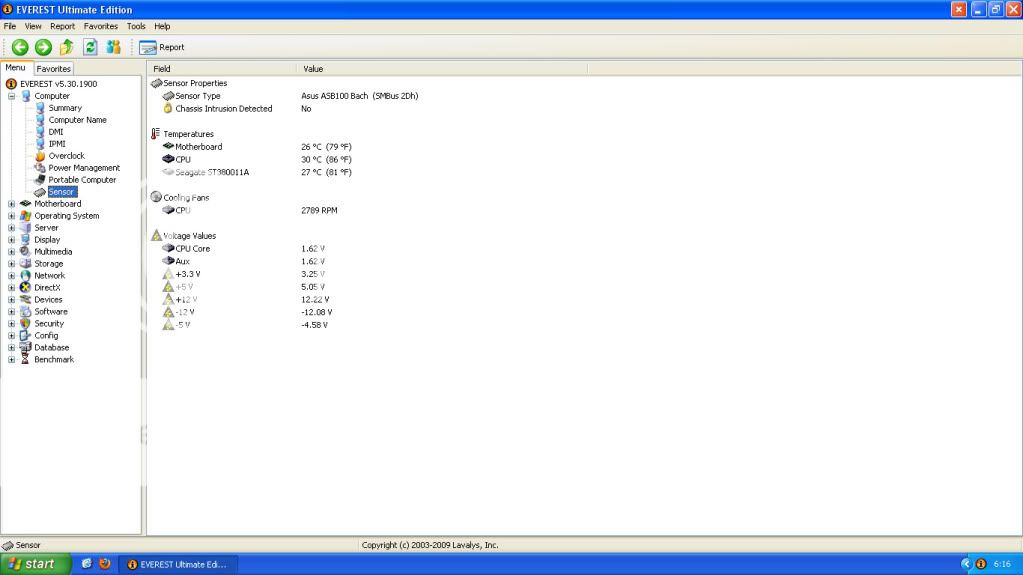Screen dimensions: 1023x575
Task: Expand the Storage tree node
Action: (x=11, y=264)
